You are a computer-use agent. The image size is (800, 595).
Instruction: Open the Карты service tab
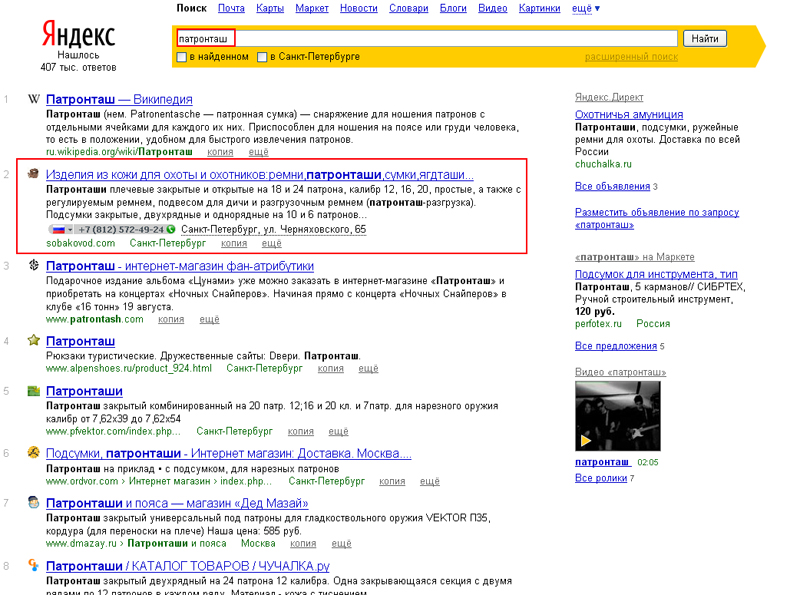[x=270, y=8]
